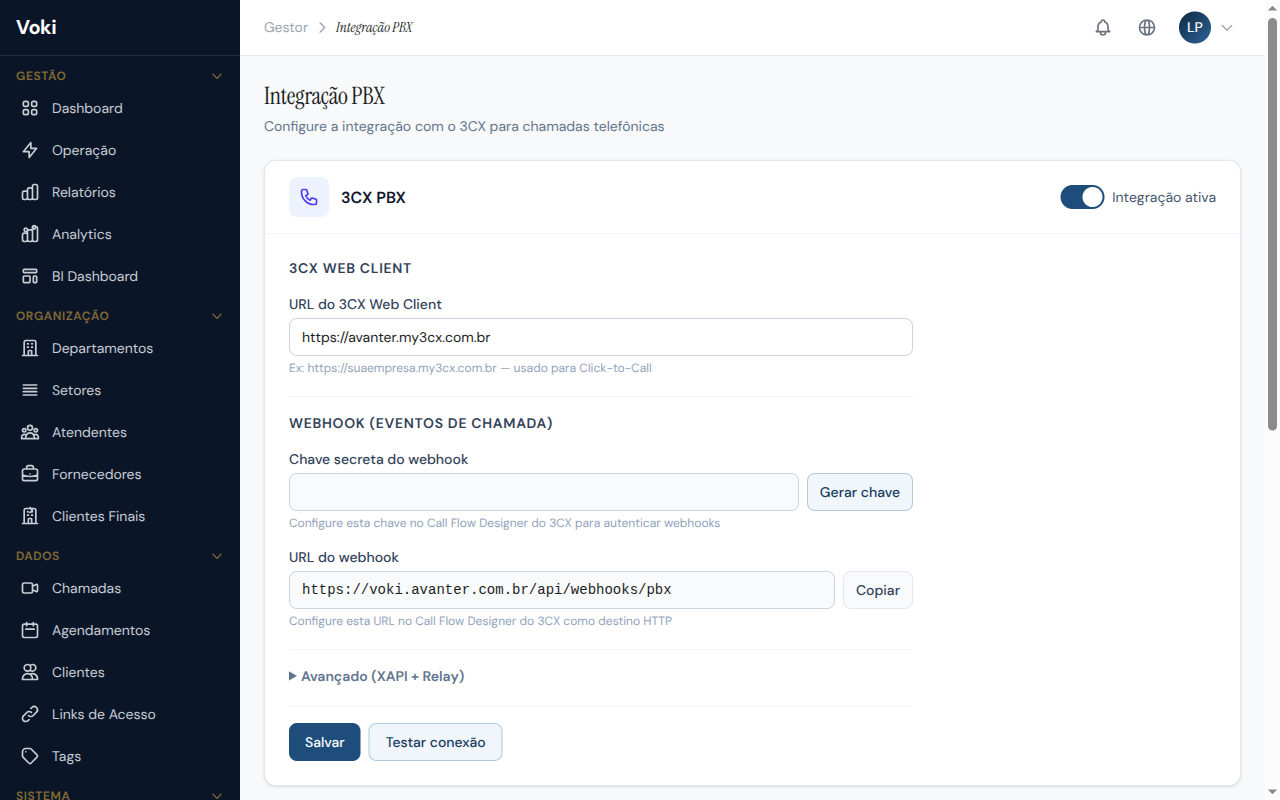The height and width of the screenshot is (800, 1280).
Task: Collapse the GESTÃO sidebar section
Action: (217, 76)
